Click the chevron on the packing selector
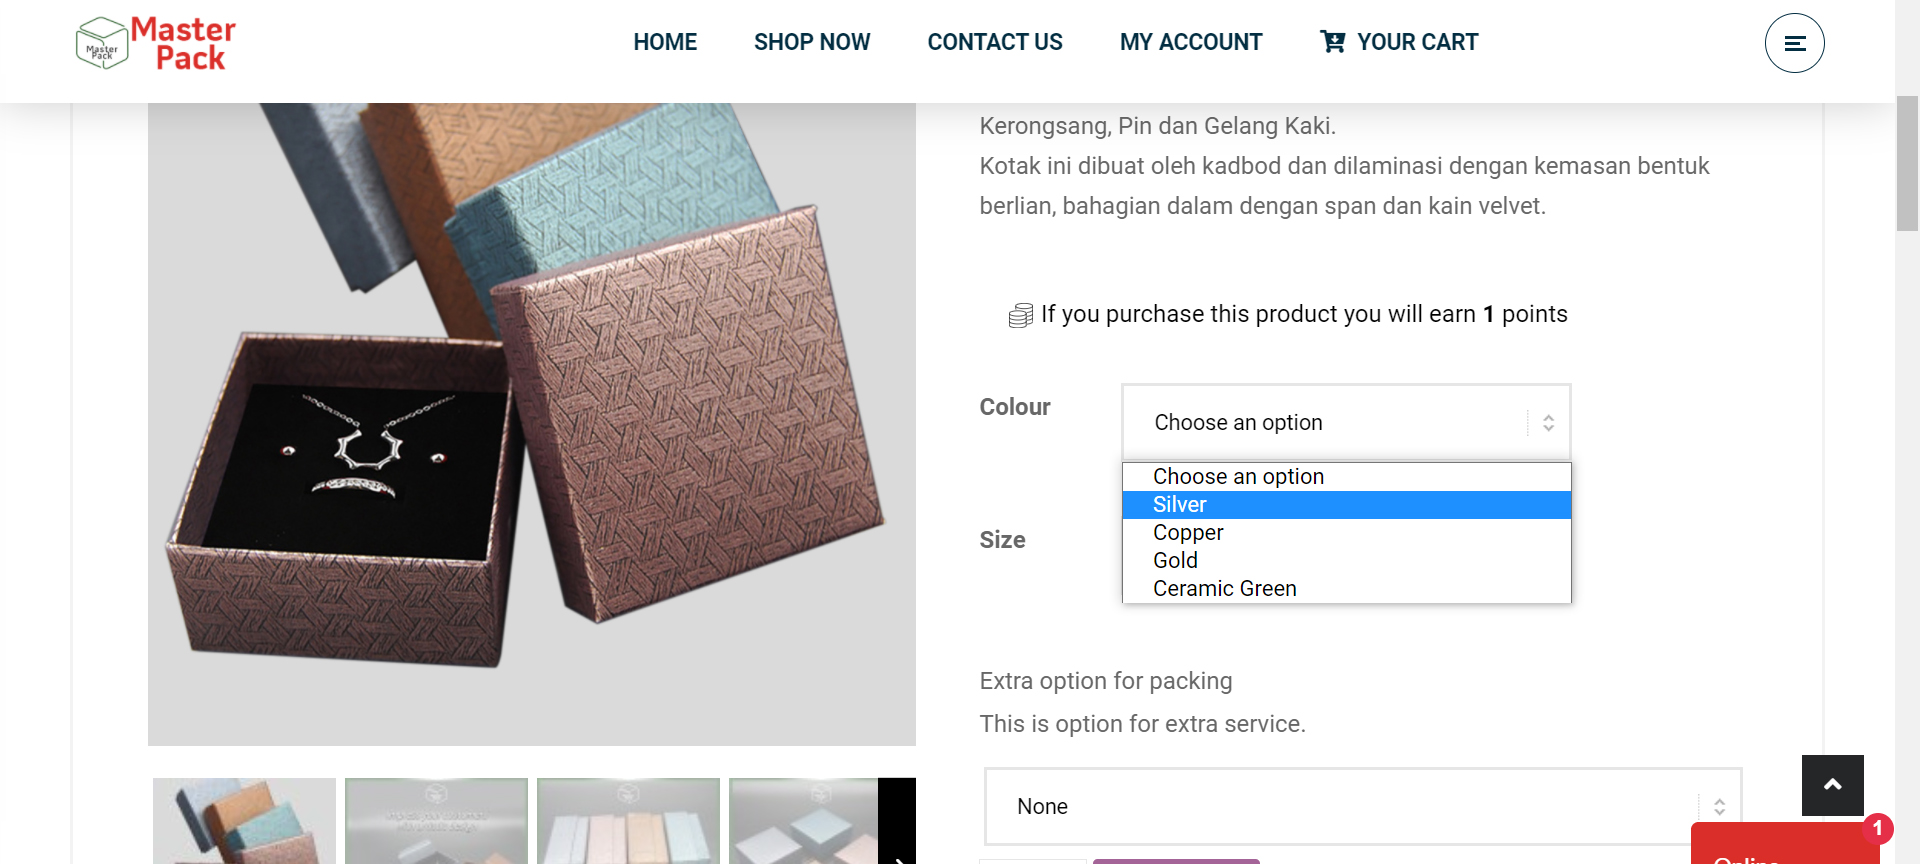The image size is (1920, 864). coord(1719,806)
